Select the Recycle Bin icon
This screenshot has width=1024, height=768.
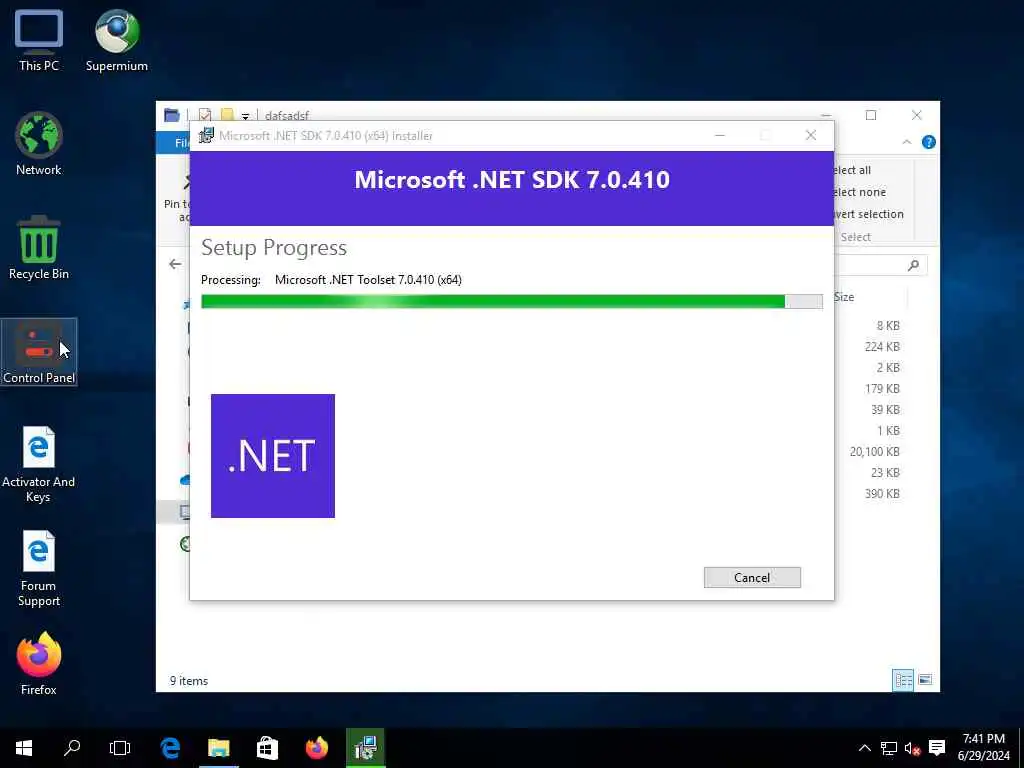[39, 248]
